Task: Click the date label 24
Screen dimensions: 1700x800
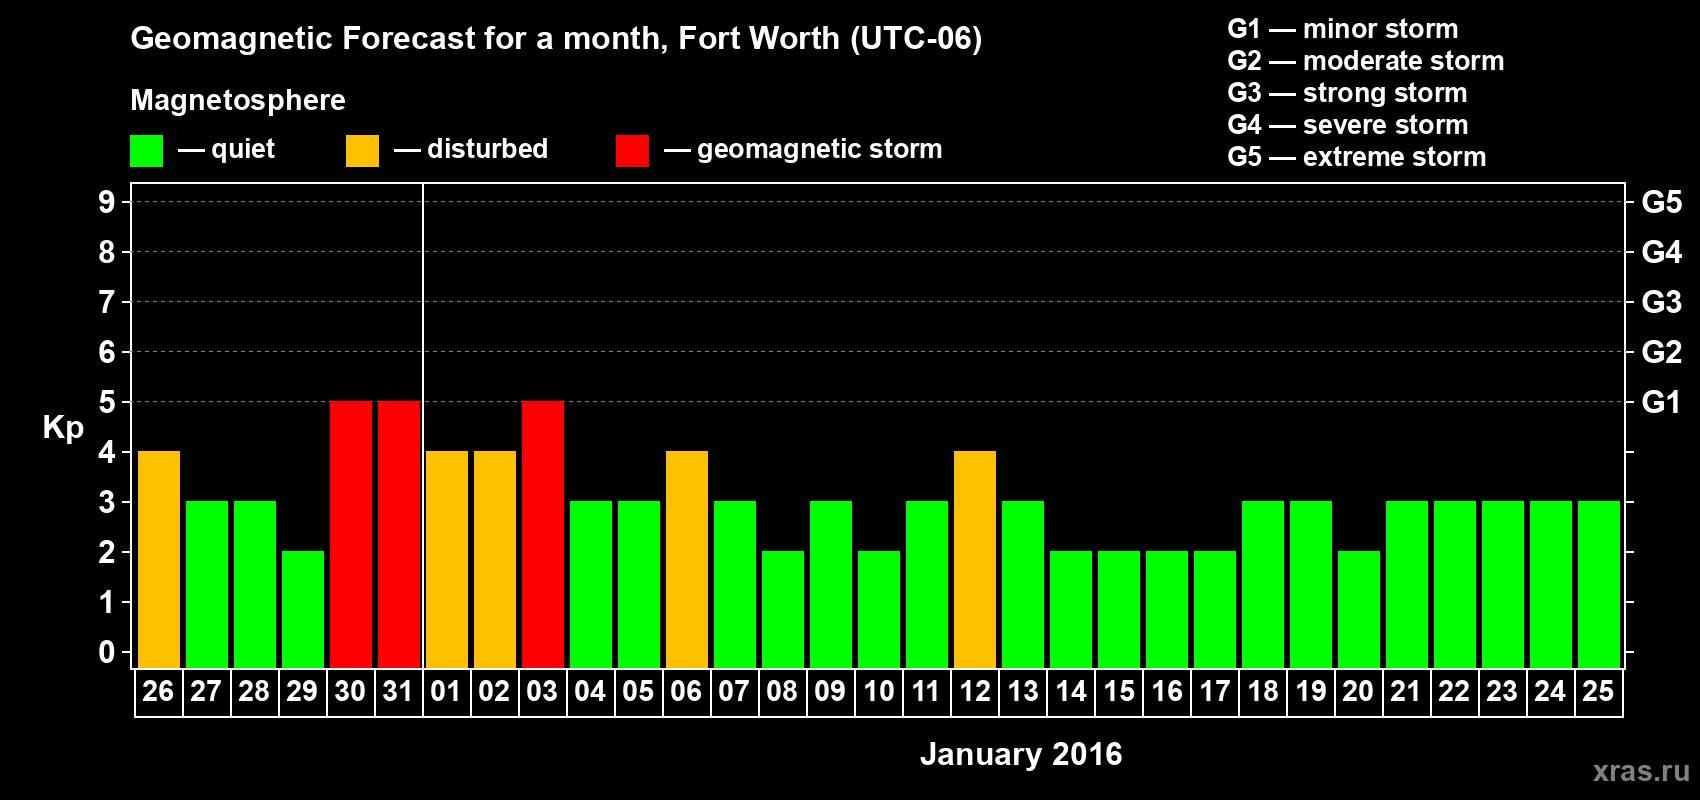Action: click(1550, 692)
